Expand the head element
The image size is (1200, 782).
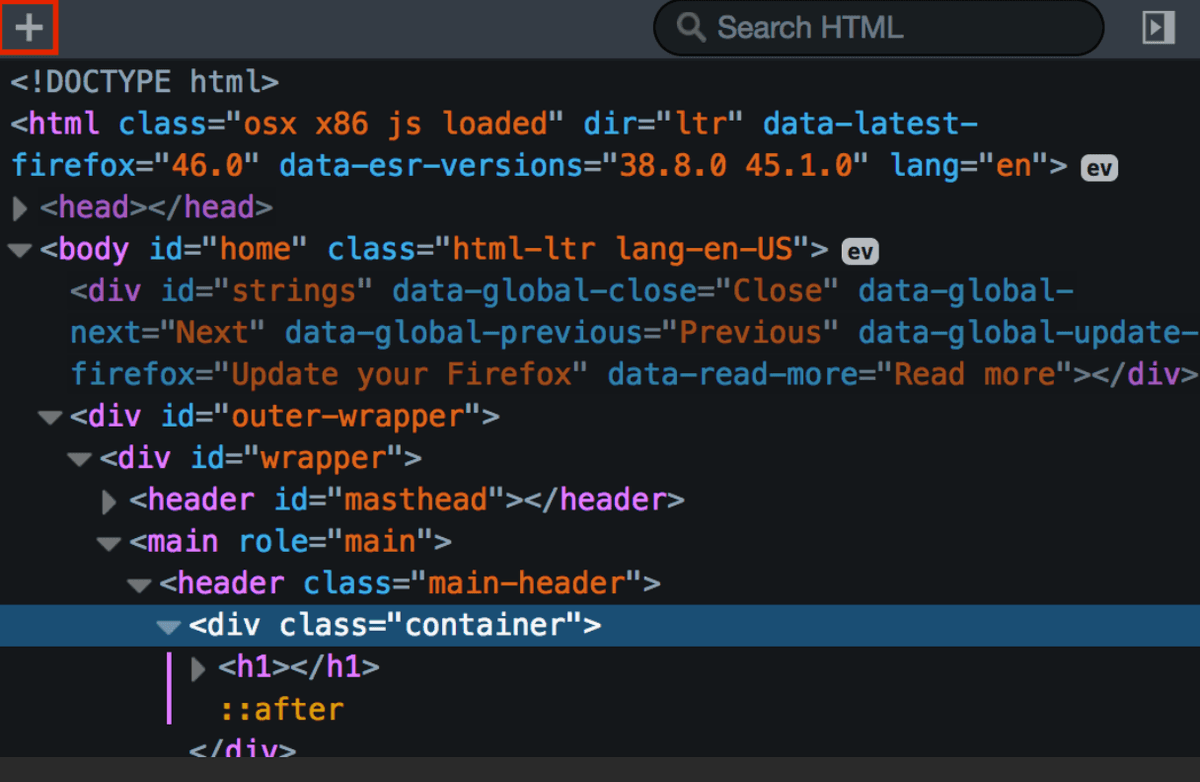pos(19,209)
